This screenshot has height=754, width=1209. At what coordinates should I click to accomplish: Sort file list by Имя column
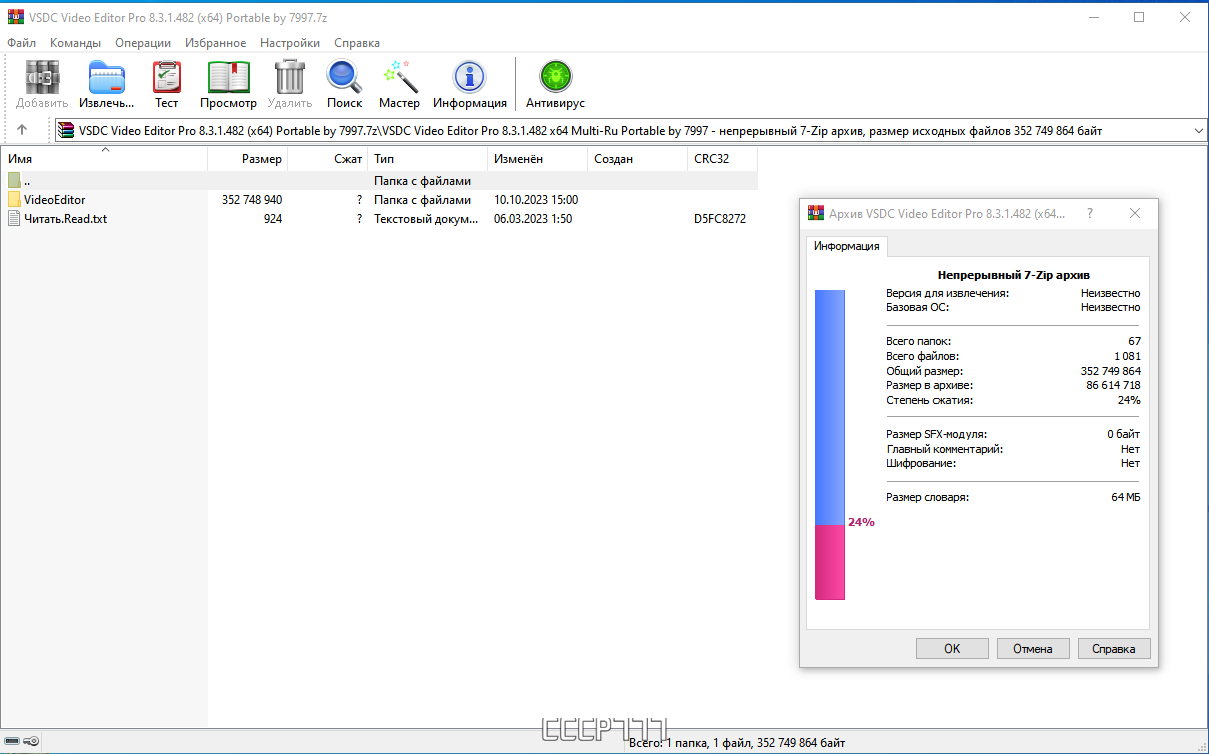pos(104,159)
